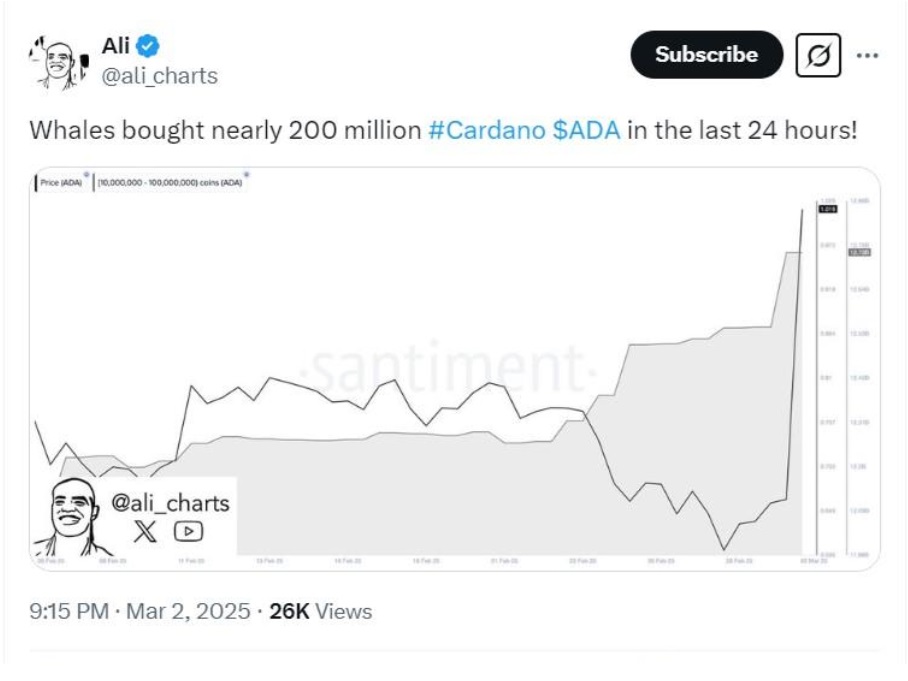Open the #Cardano hashtag link
Viewport: 908px width, 681px height.
pyautogui.click(x=487, y=130)
